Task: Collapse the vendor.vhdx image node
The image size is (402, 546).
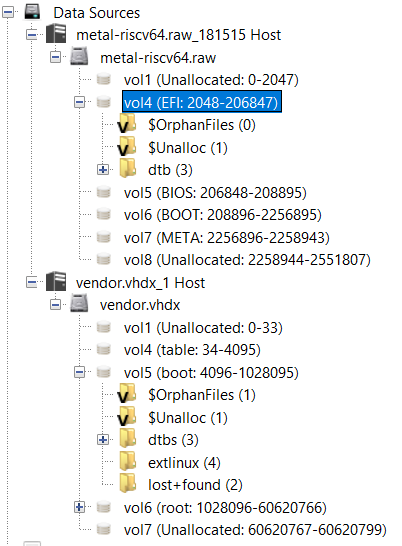Action: pos(55,305)
